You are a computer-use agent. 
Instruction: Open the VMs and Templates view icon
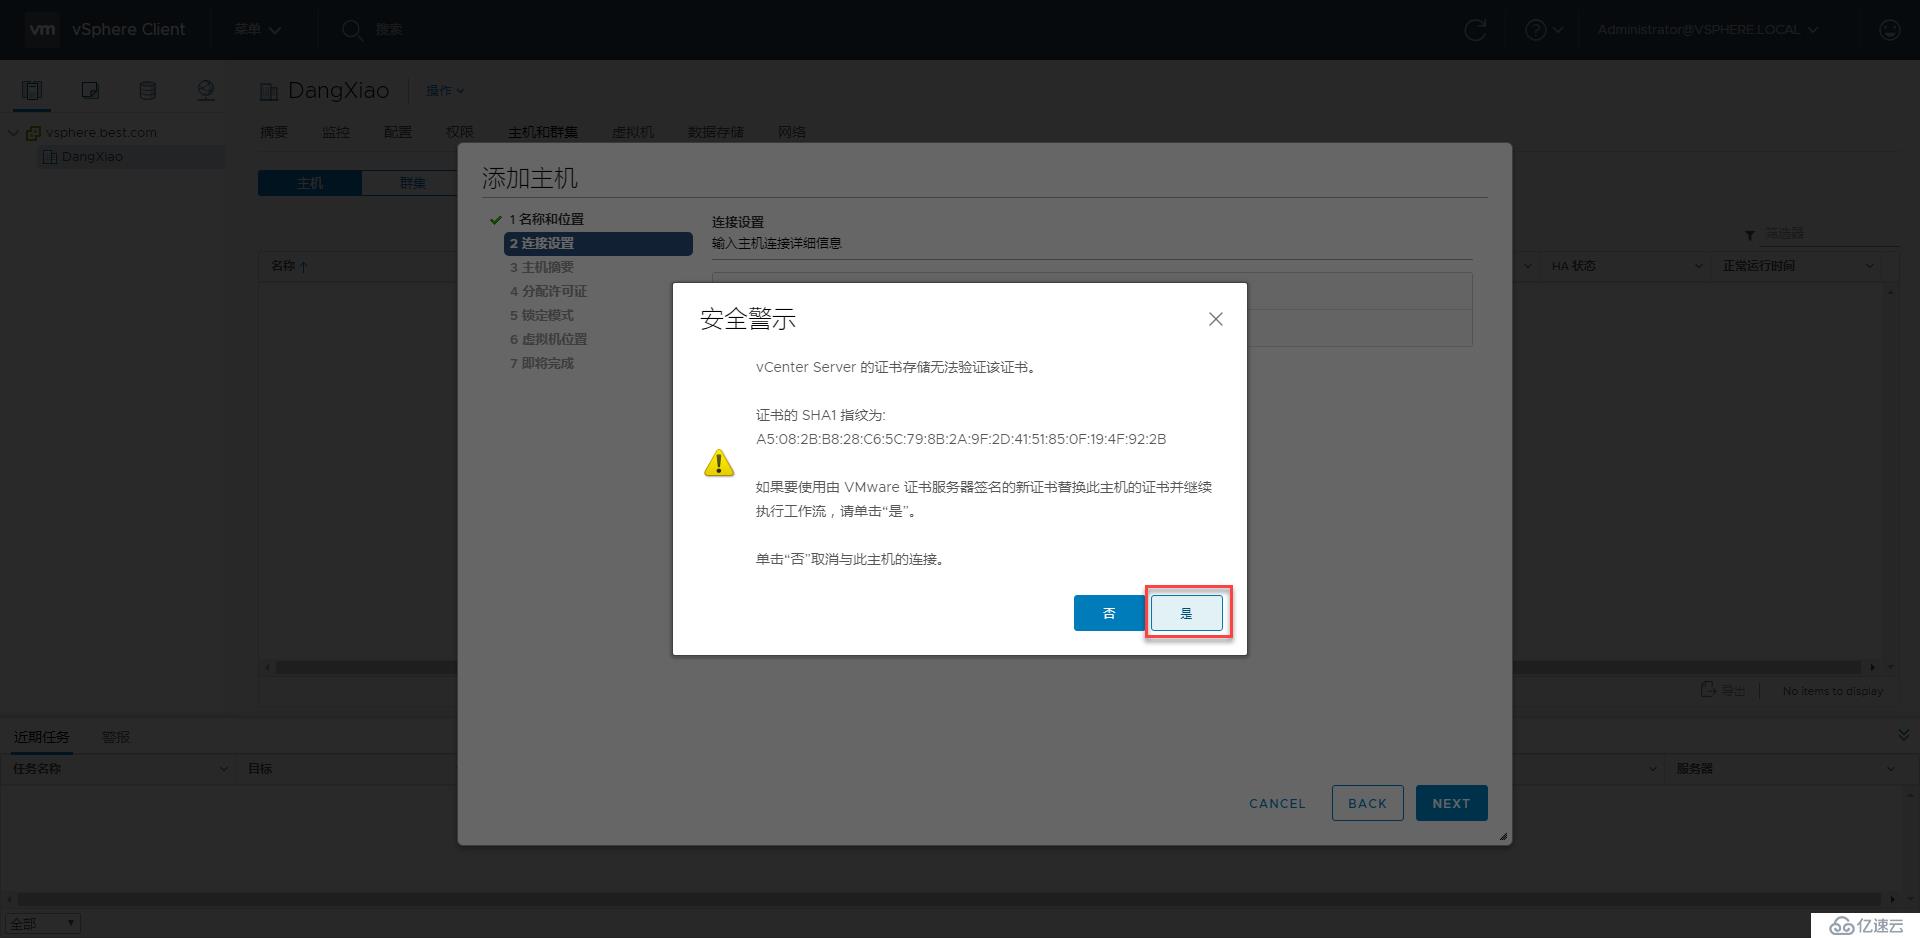(90, 91)
